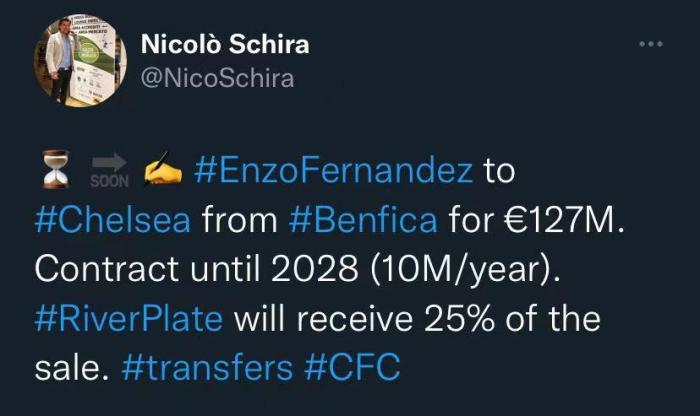
Task: Click the word "to" after #EnzoFernandez
Action: (498, 171)
